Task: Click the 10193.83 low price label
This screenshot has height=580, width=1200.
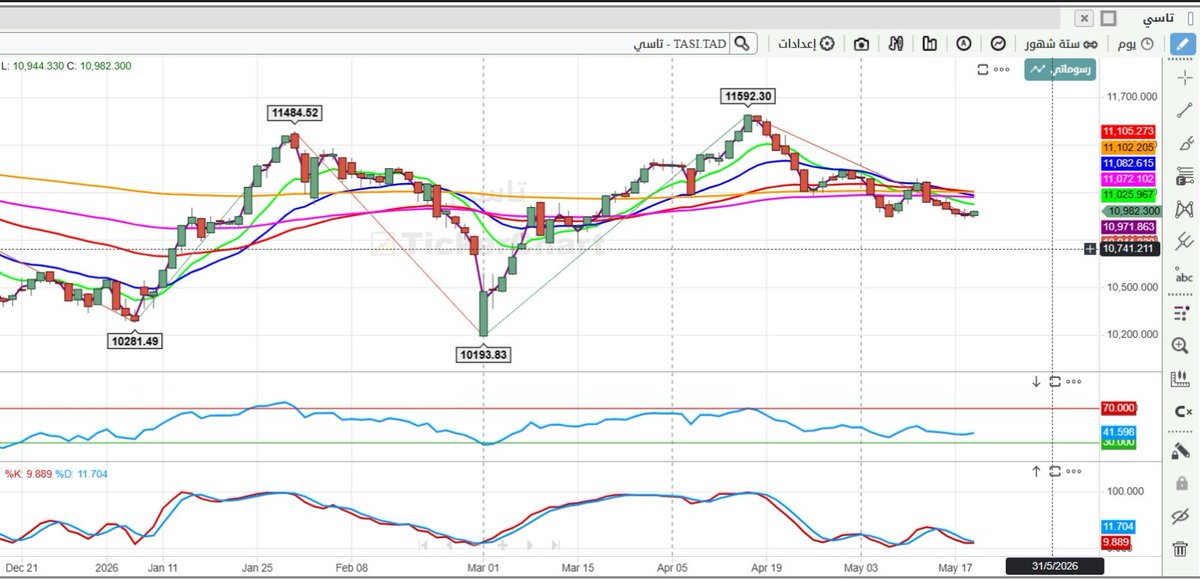Action: pos(484,353)
